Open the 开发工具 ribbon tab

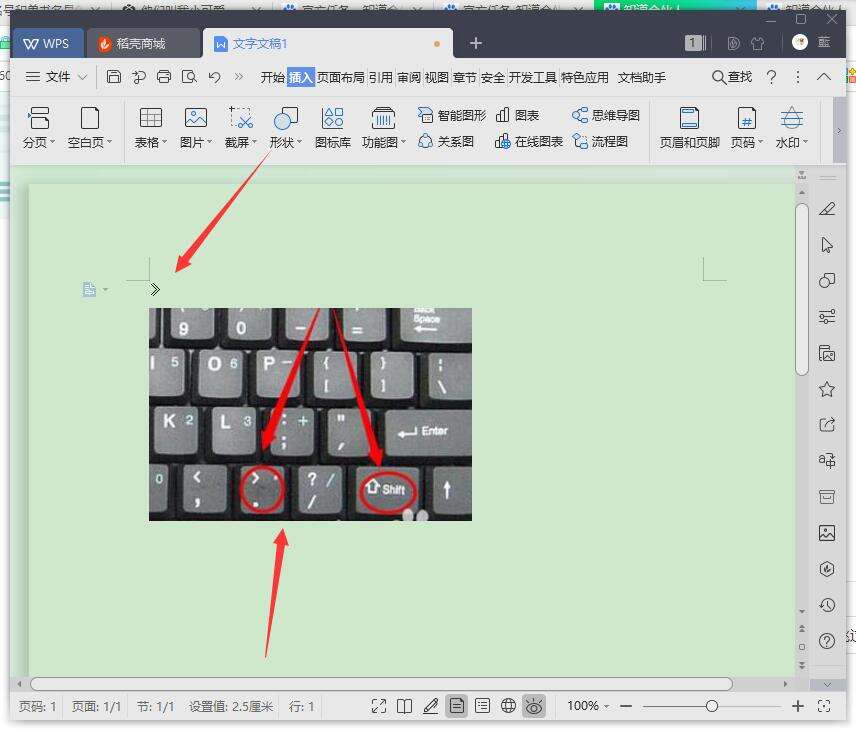tap(532, 78)
